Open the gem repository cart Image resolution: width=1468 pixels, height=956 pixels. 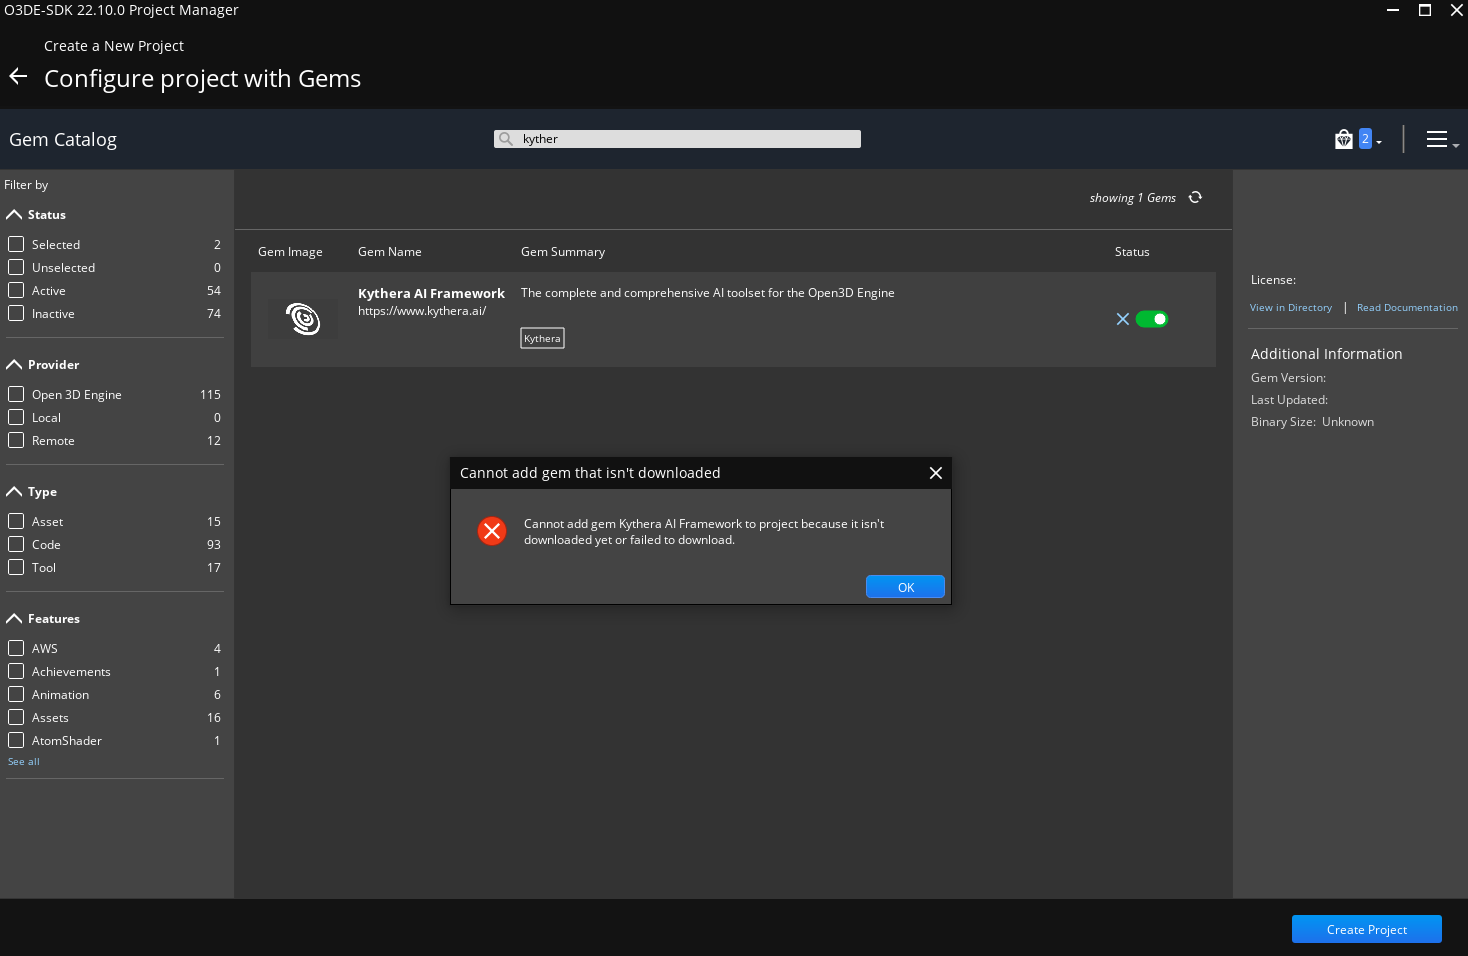coord(1343,138)
